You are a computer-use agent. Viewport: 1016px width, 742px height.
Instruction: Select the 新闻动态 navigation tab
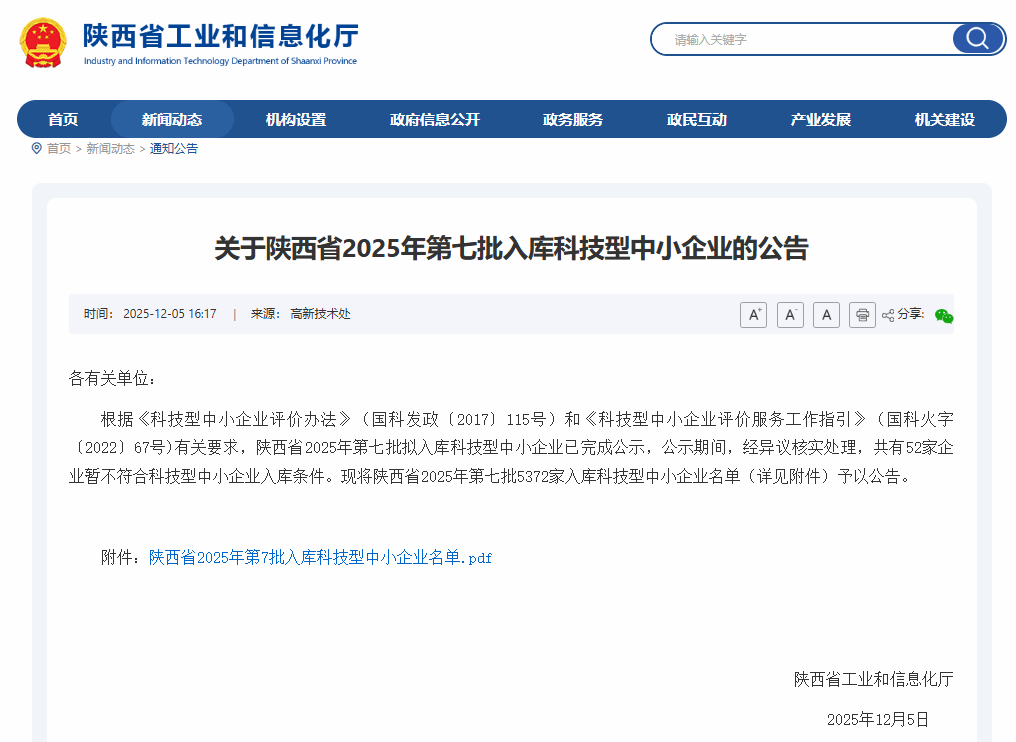172,120
